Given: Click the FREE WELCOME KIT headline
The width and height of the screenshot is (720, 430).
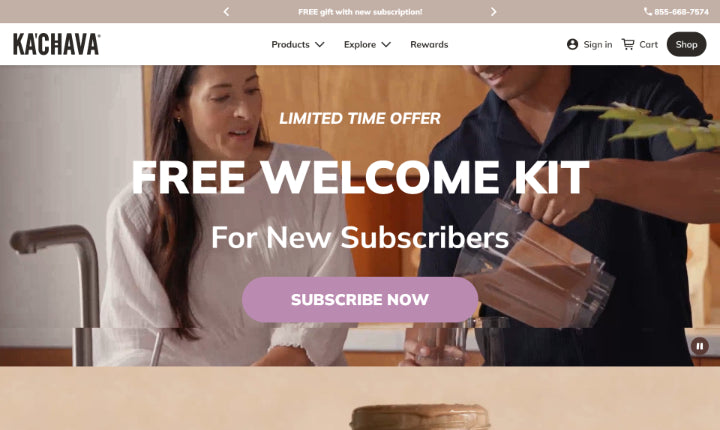Looking at the screenshot, I should click(360, 177).
